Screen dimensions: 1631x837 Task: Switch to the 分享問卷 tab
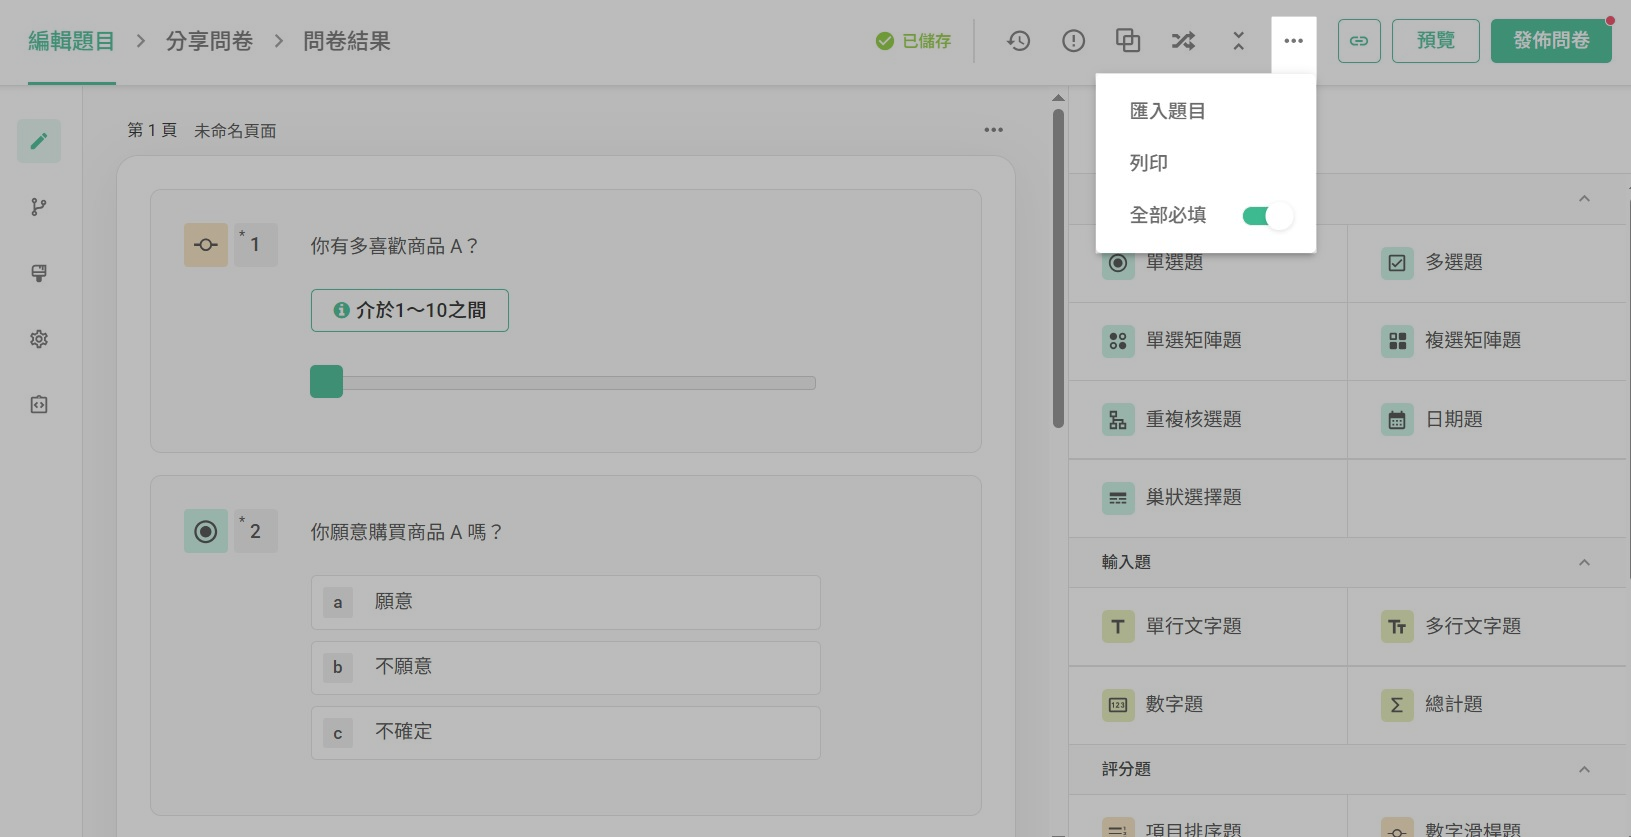[x=209, y=41]
